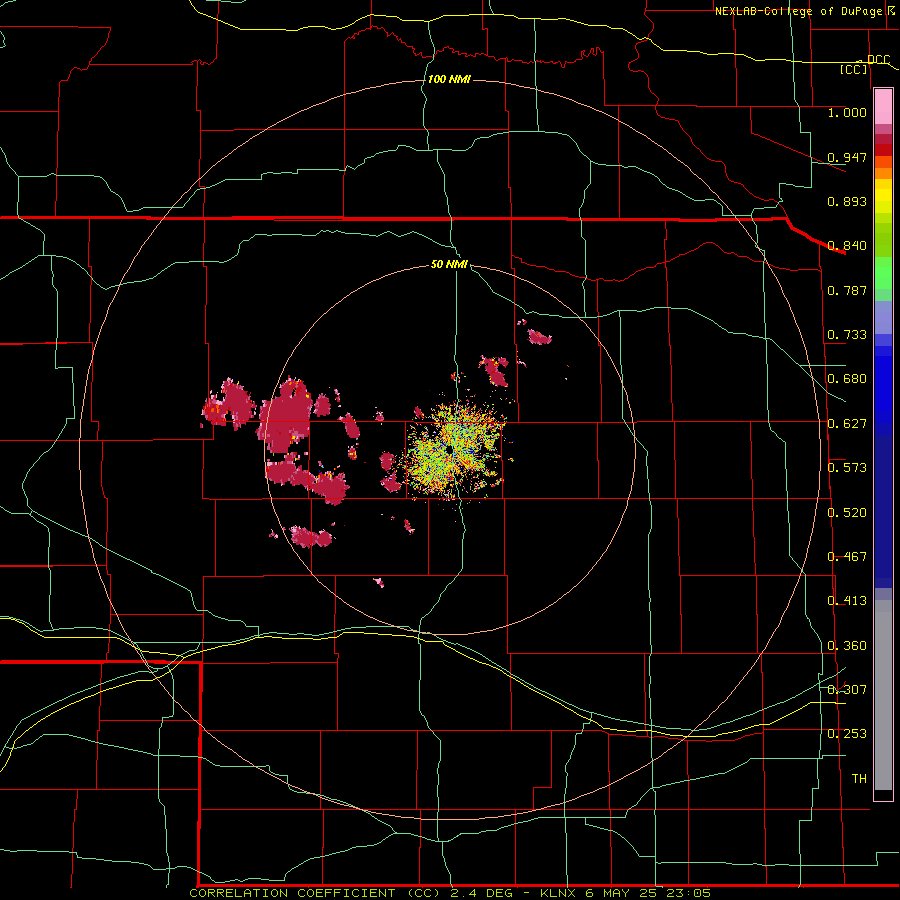Screen dimensions: 900x900
Task: Click the 0.360 color scale value
Action: 847,646
